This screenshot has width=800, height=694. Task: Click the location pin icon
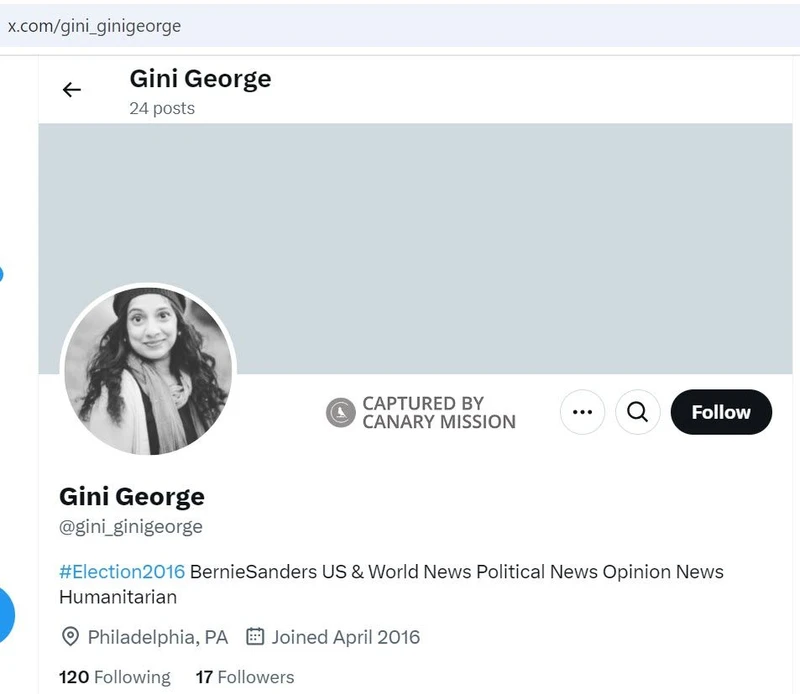pos(70,637)
